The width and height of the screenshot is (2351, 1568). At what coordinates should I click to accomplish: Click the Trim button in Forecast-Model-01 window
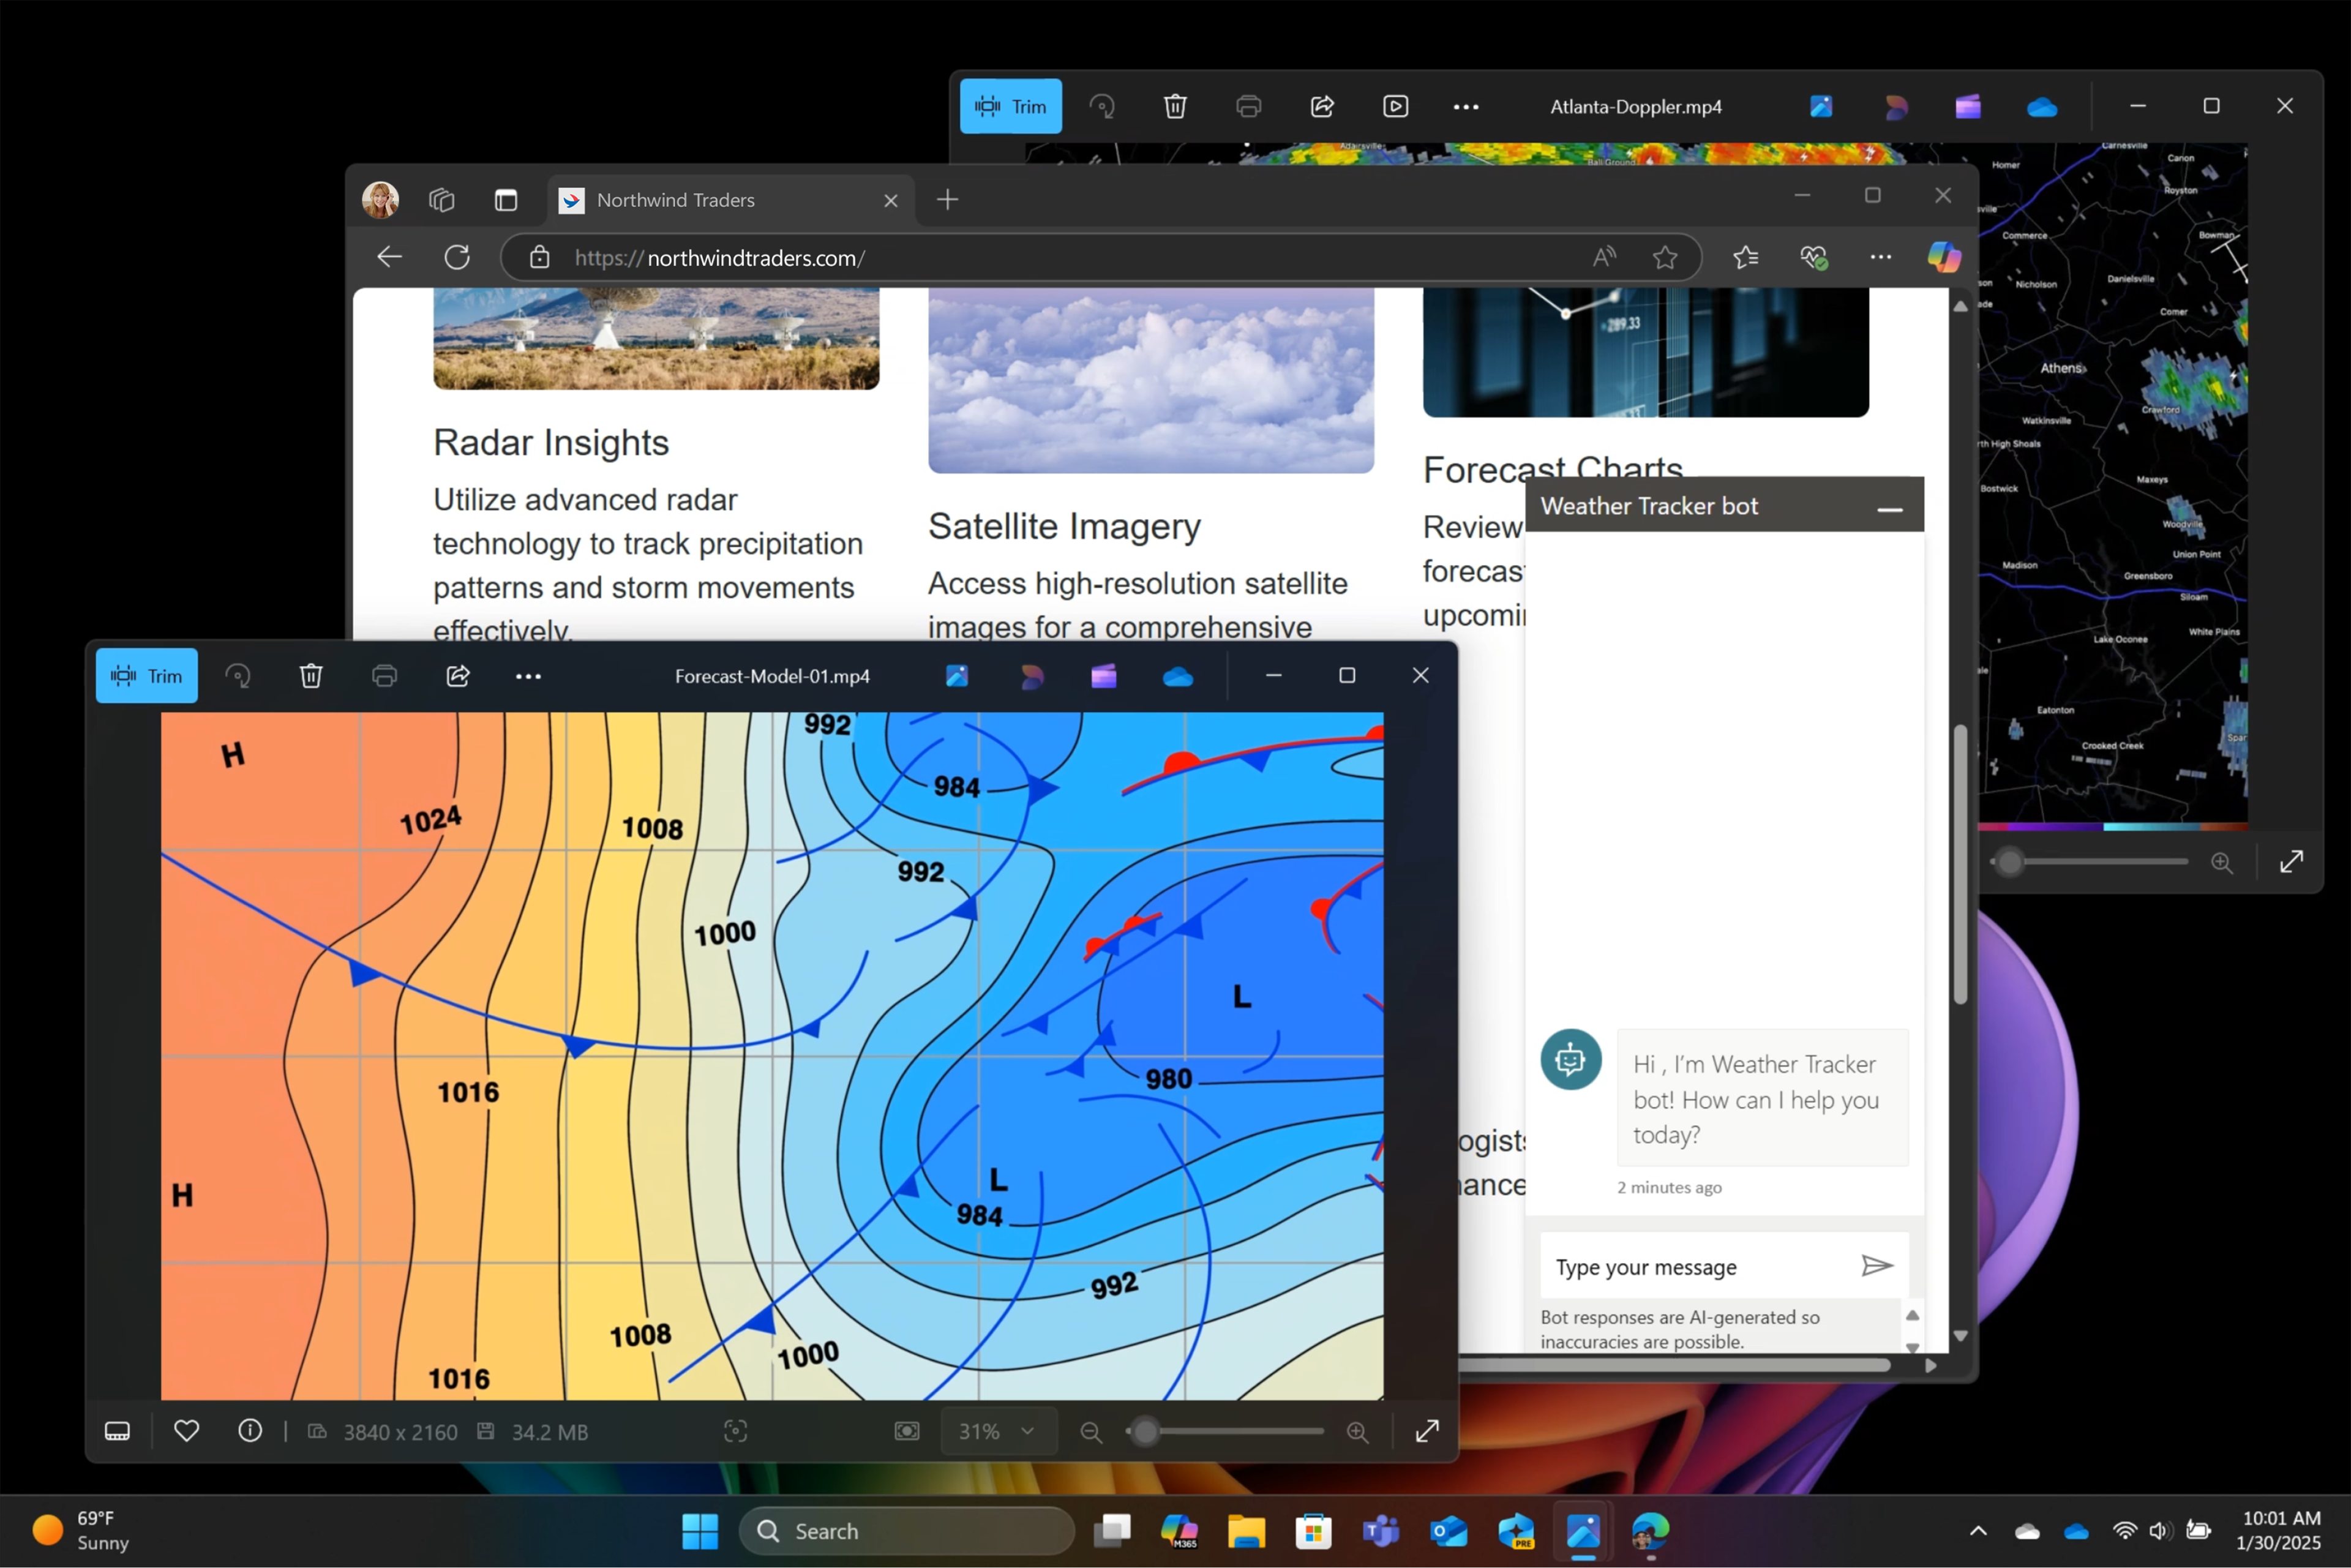147,676
